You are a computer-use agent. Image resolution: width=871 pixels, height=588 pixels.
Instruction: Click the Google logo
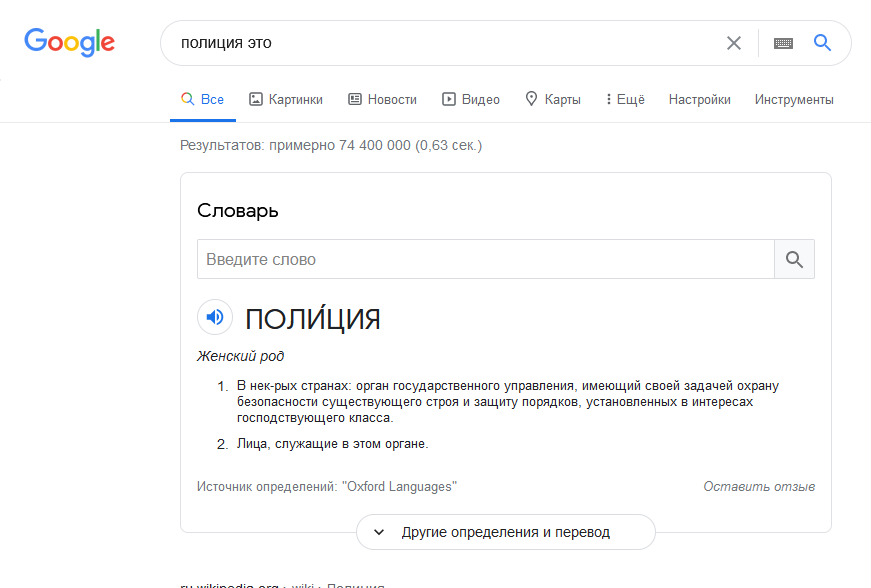(x=70, y=42)
